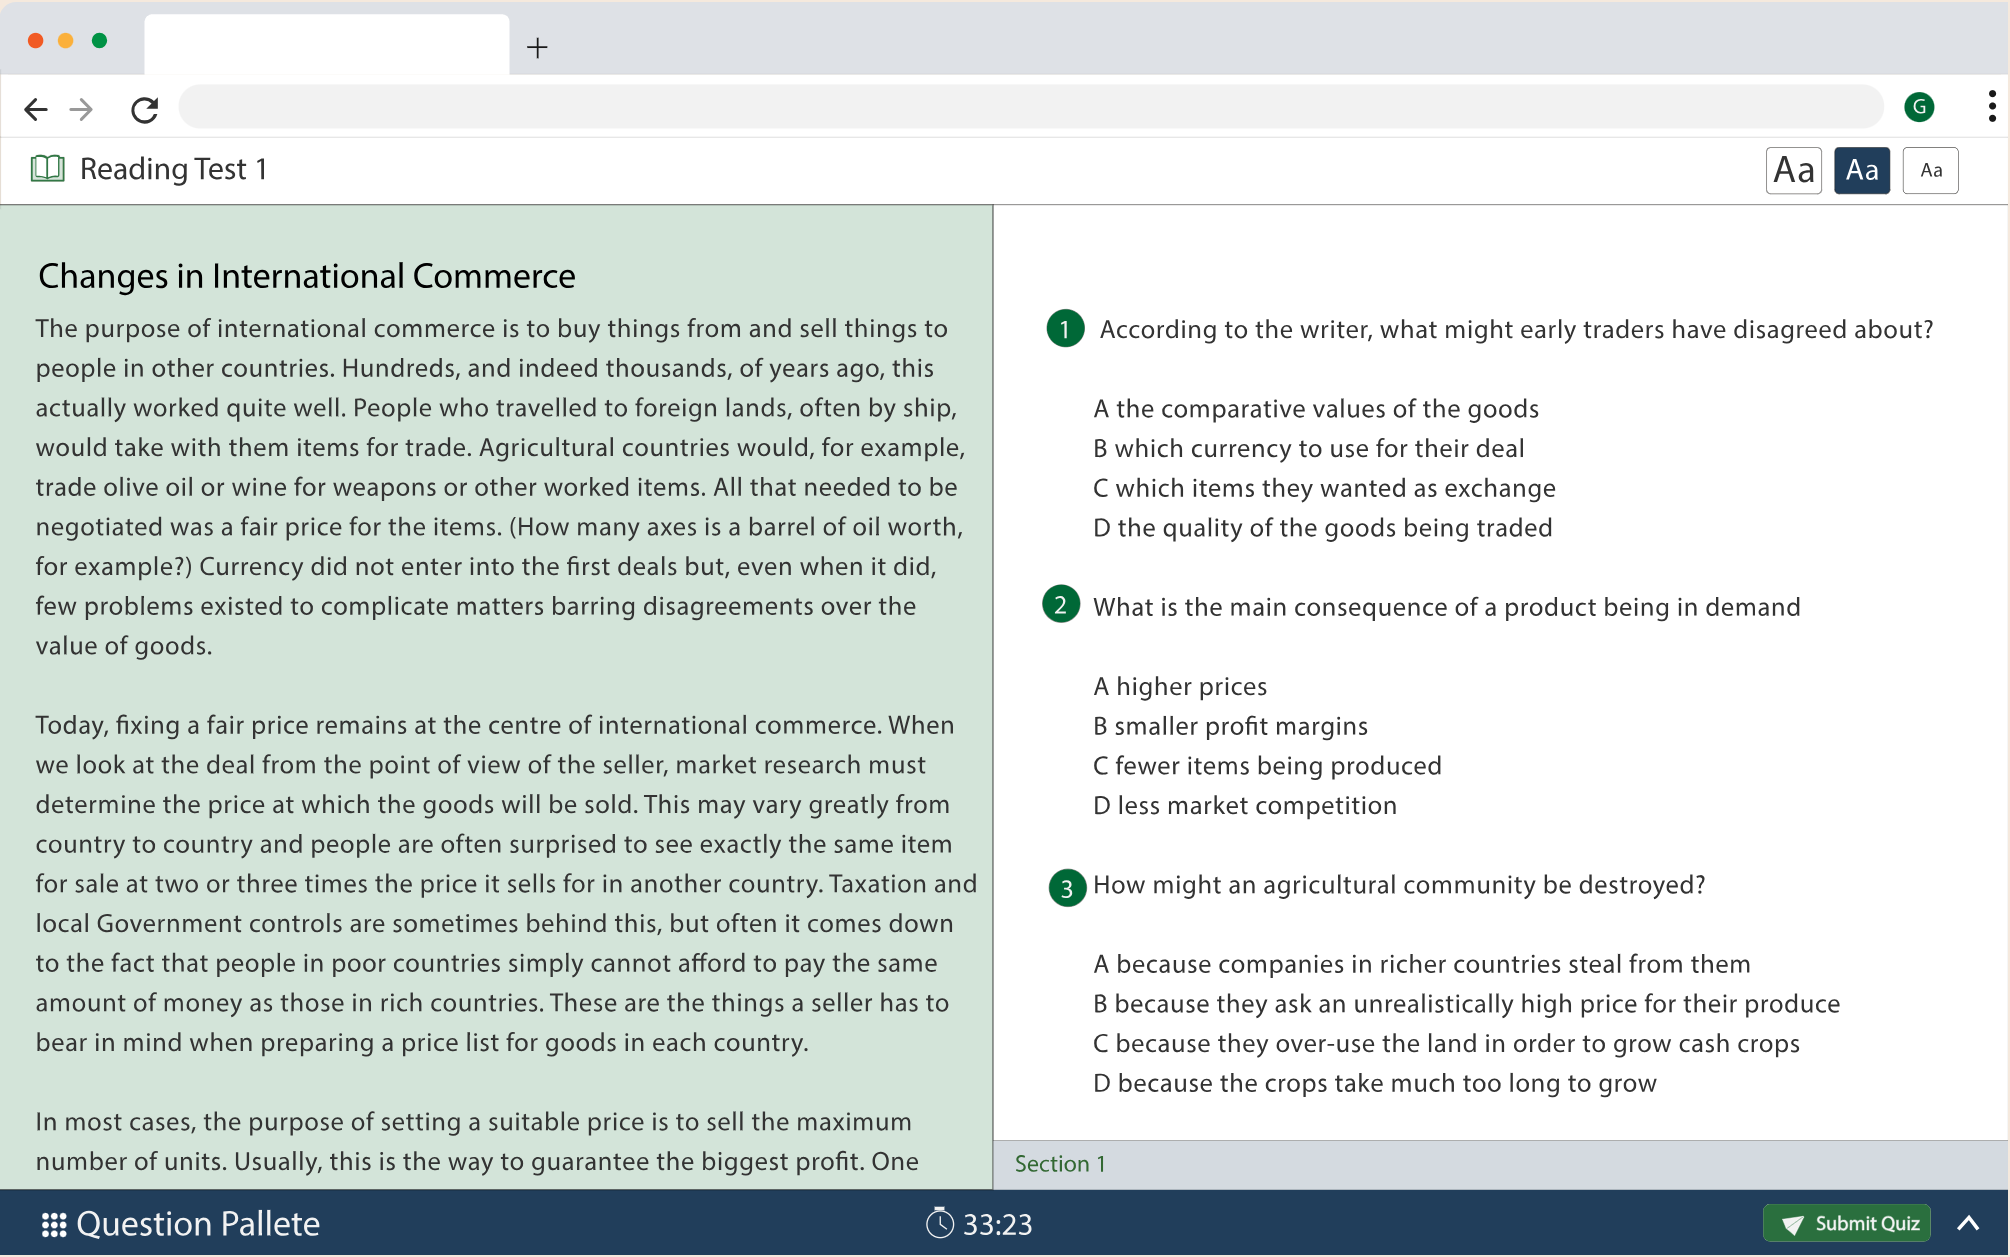The height and width of the screenshot is (1257, 2010).
Task: Click the browser forward arrow
Action: (x=82, y=109)
